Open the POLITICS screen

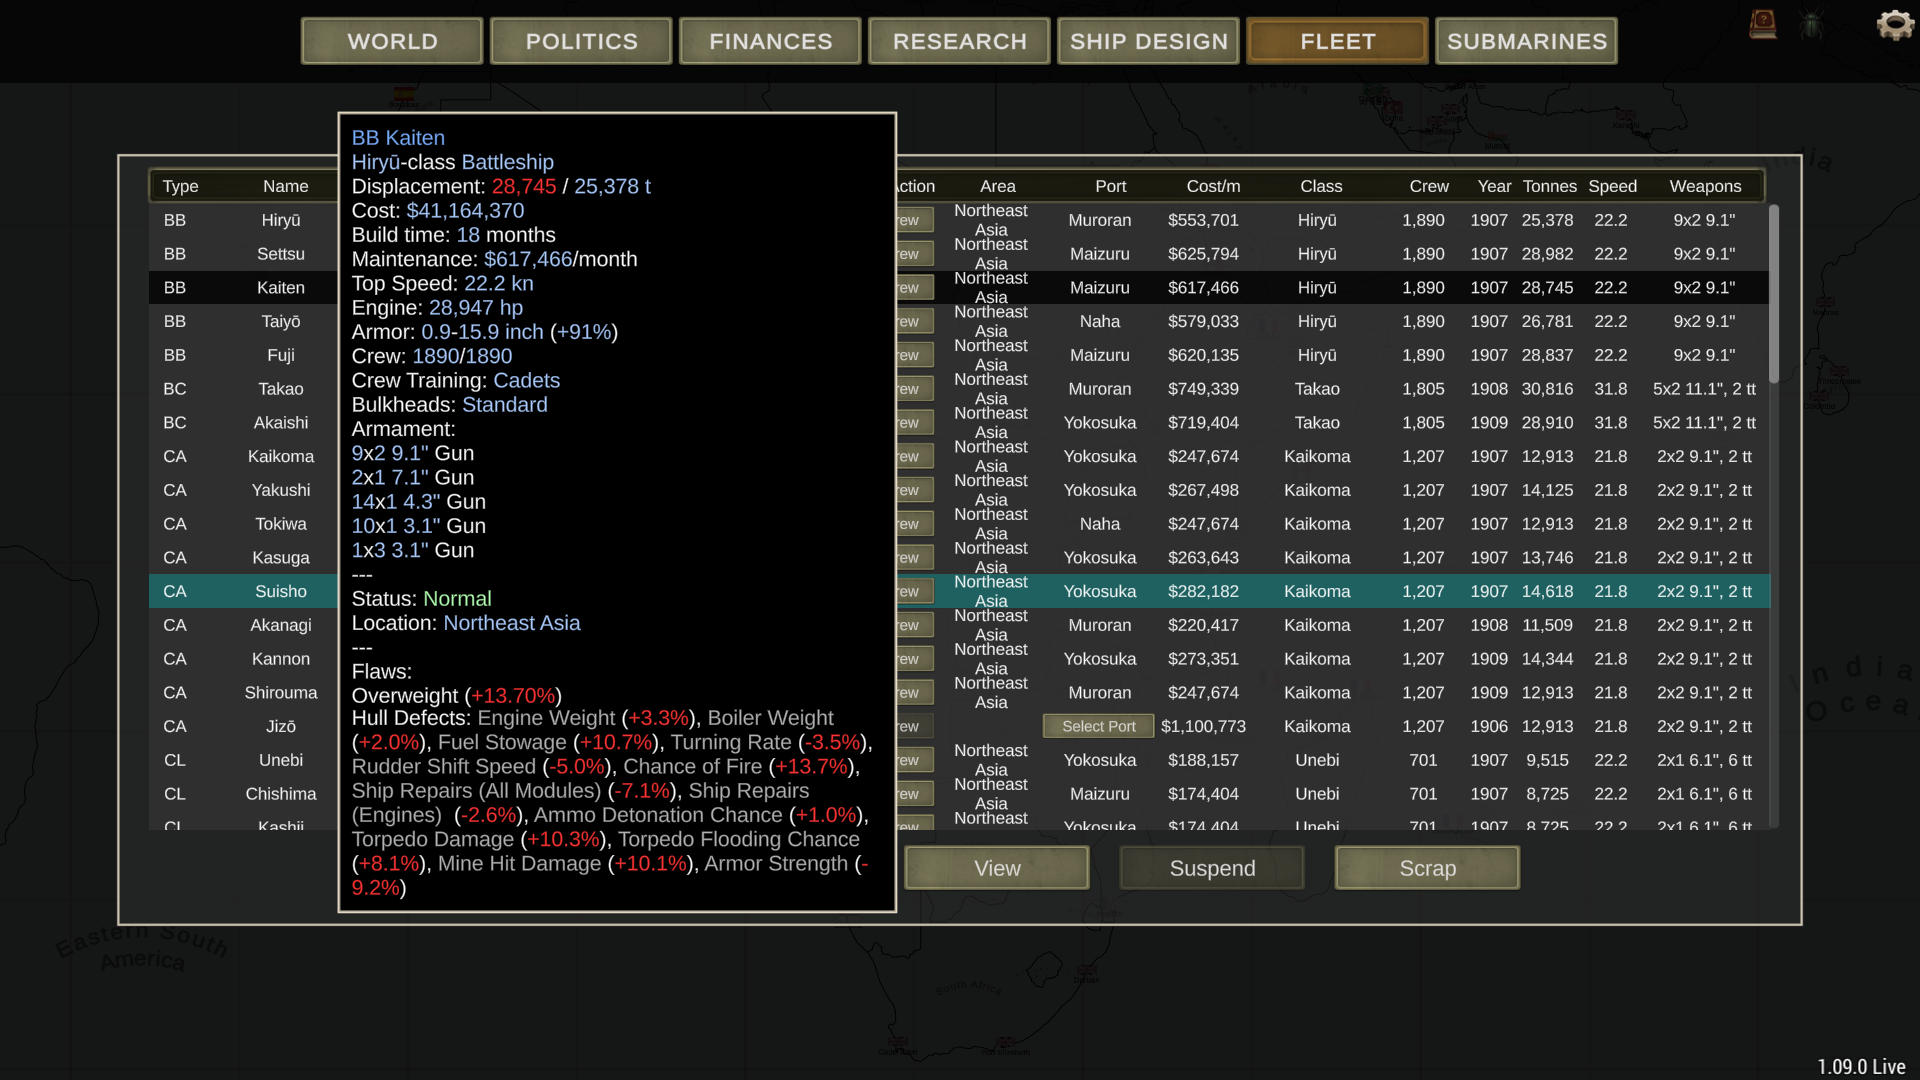(580, 41)
